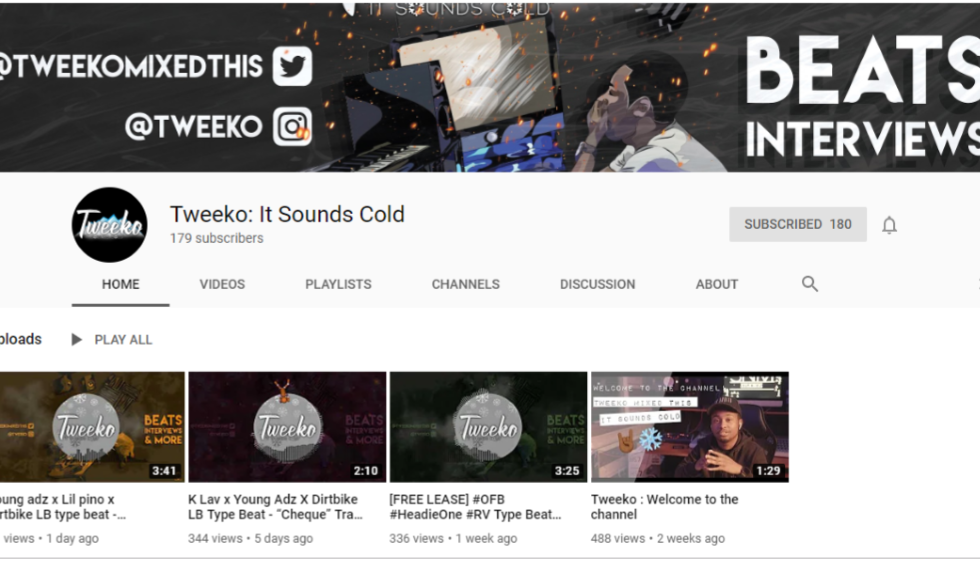Click the channel name Tweeko: It Sounds Cold
This screenshot has height=561, width=980.
click(x=288, y=214)
